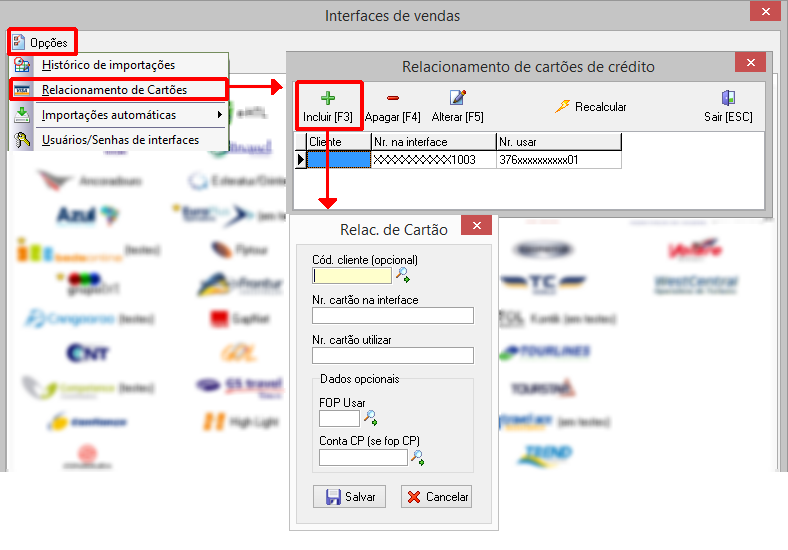Viewport: 788px width, 550px height.
Task: Click the Recalcular lightning button
Action: click(591, 107)
